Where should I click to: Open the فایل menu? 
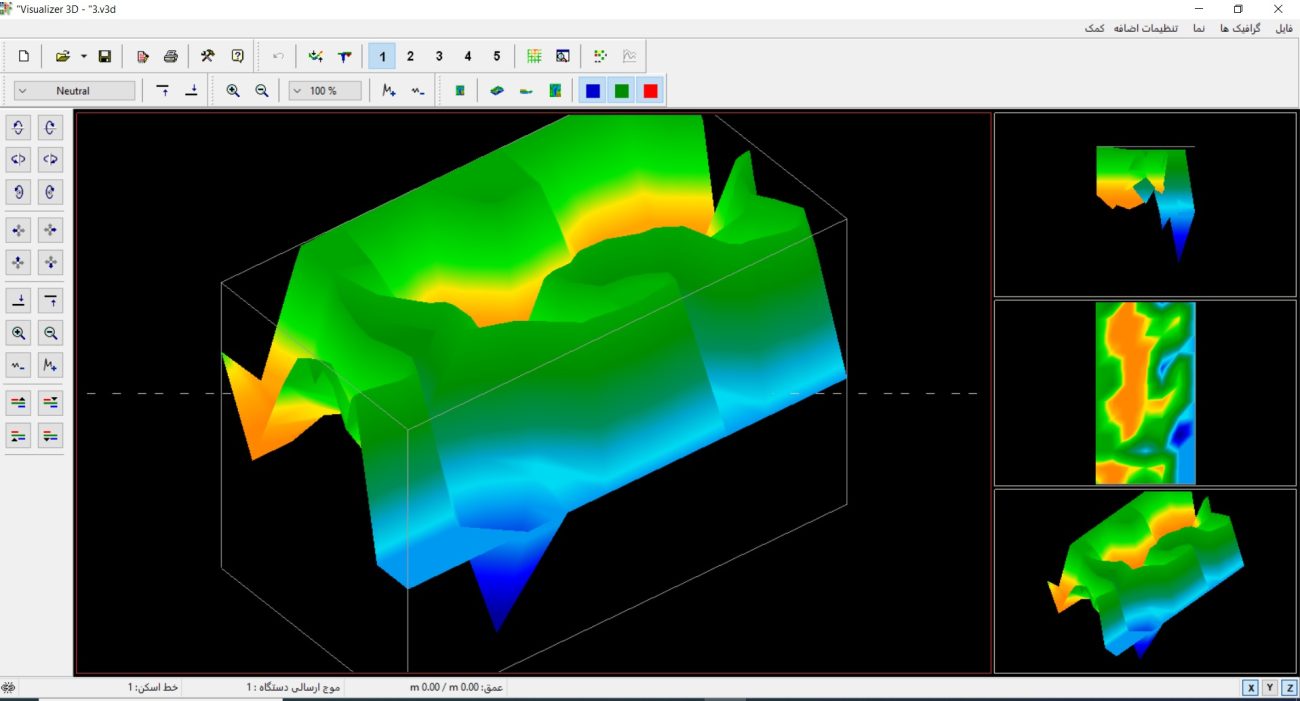(x=1283, y=28)
